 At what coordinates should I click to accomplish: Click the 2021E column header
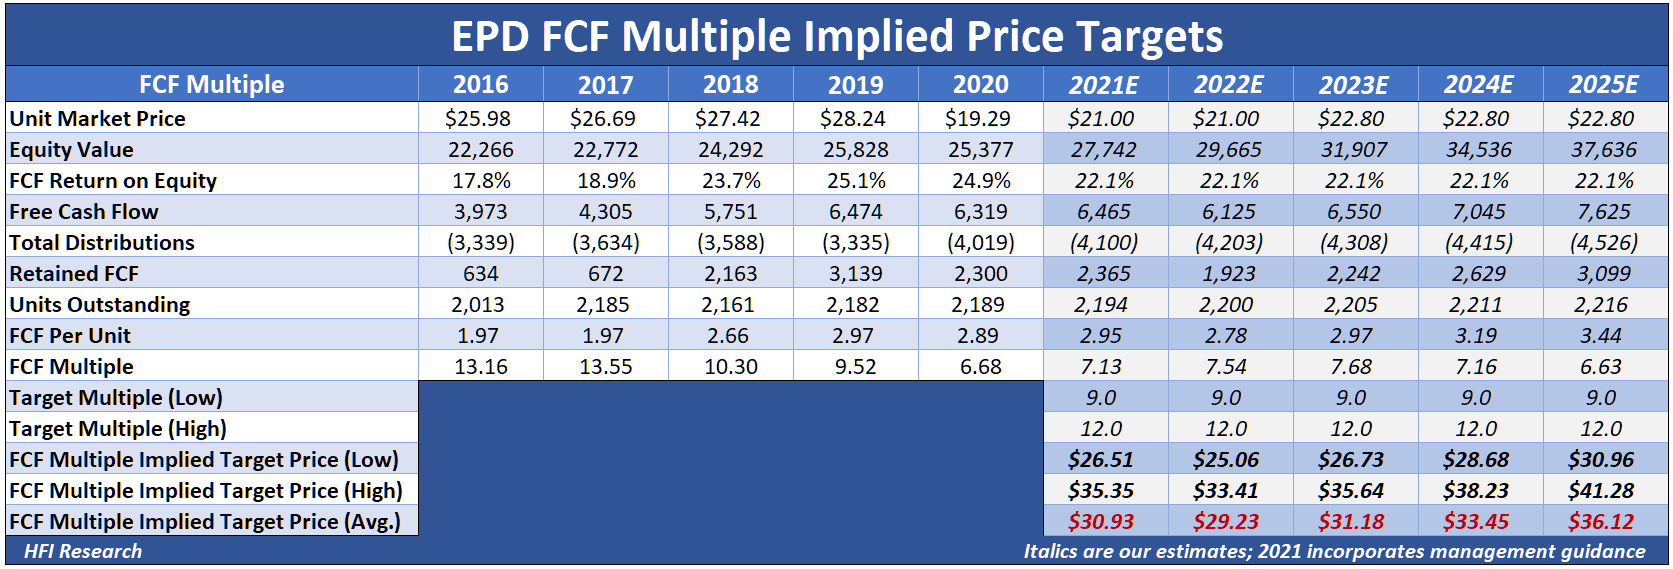[x=1104, y=85]
